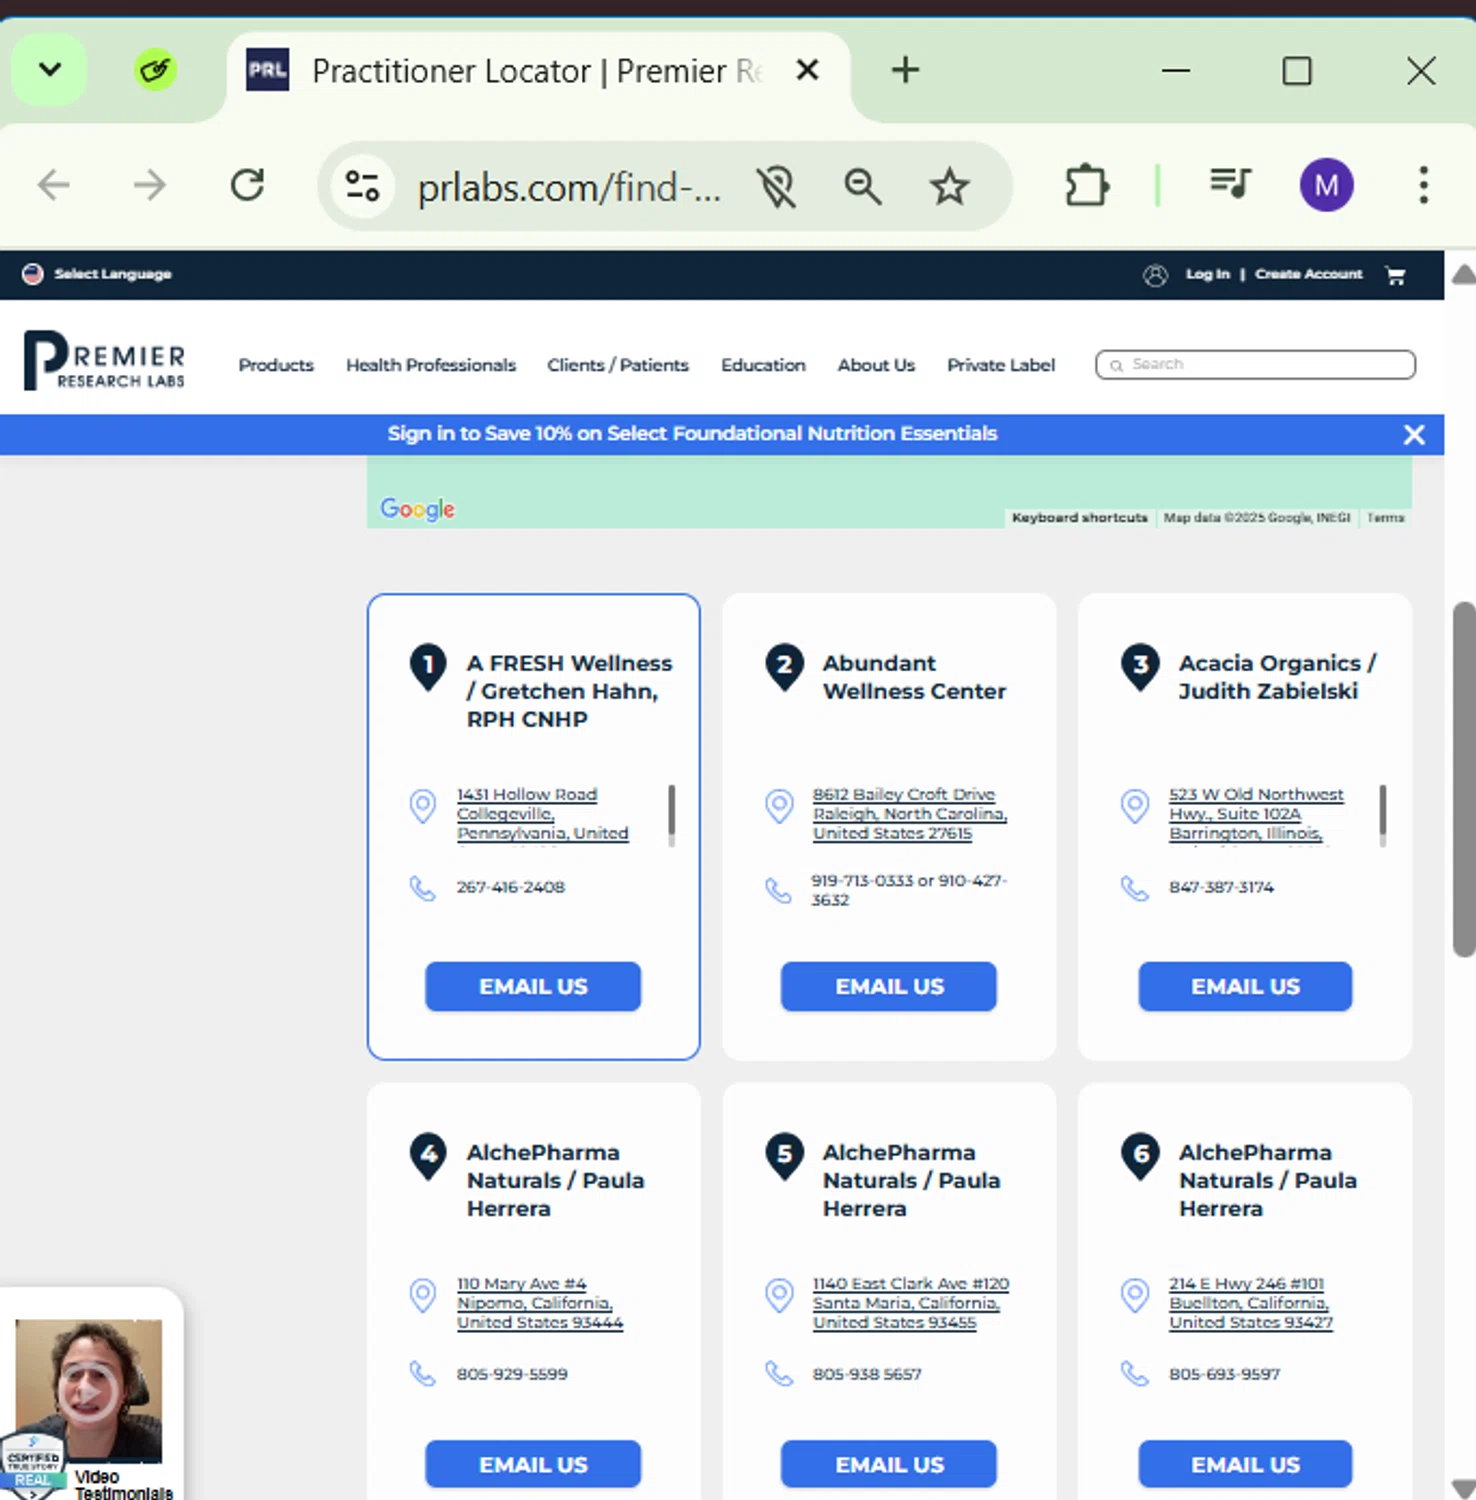Email AlchePharma at 1140 East Clark Ave
1476x1500 pixels.
coord(889,1465)
